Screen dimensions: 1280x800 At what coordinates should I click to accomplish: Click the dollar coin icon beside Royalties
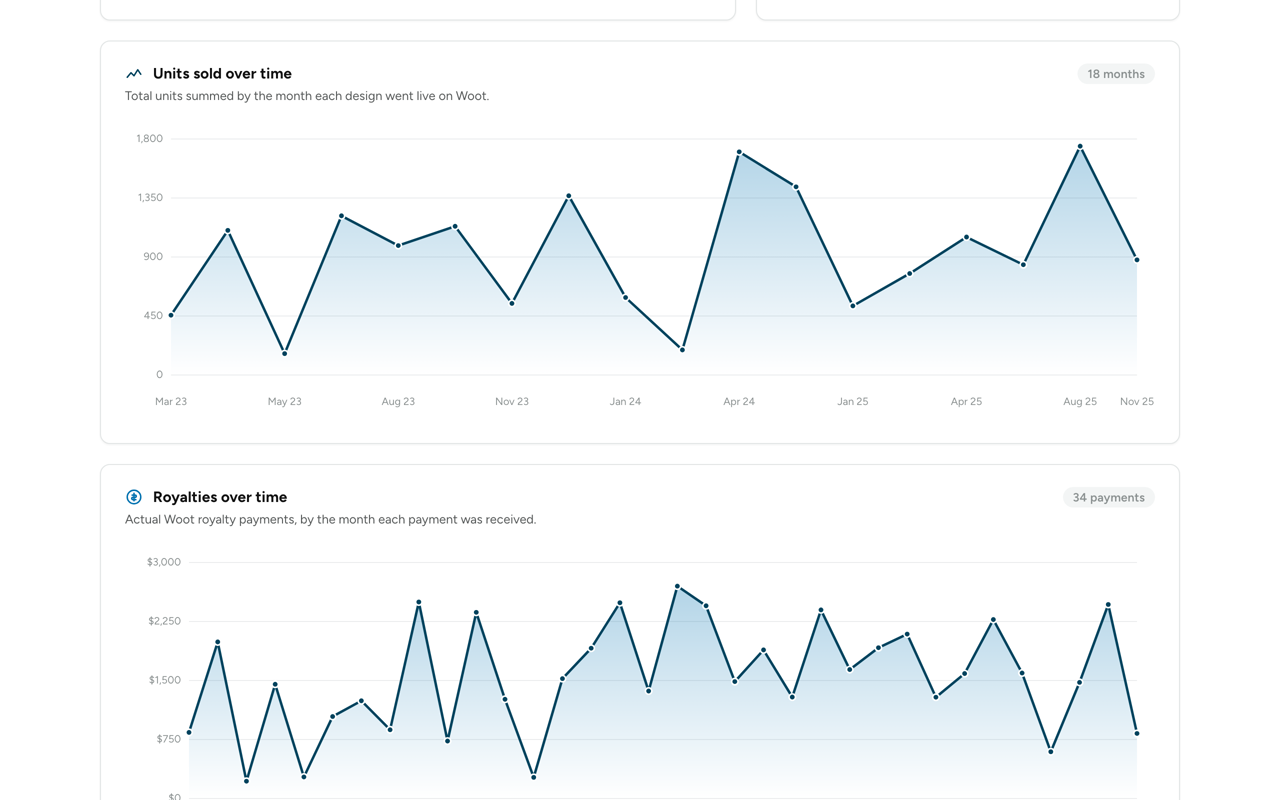pyautogui.click(x=134, y=497)
